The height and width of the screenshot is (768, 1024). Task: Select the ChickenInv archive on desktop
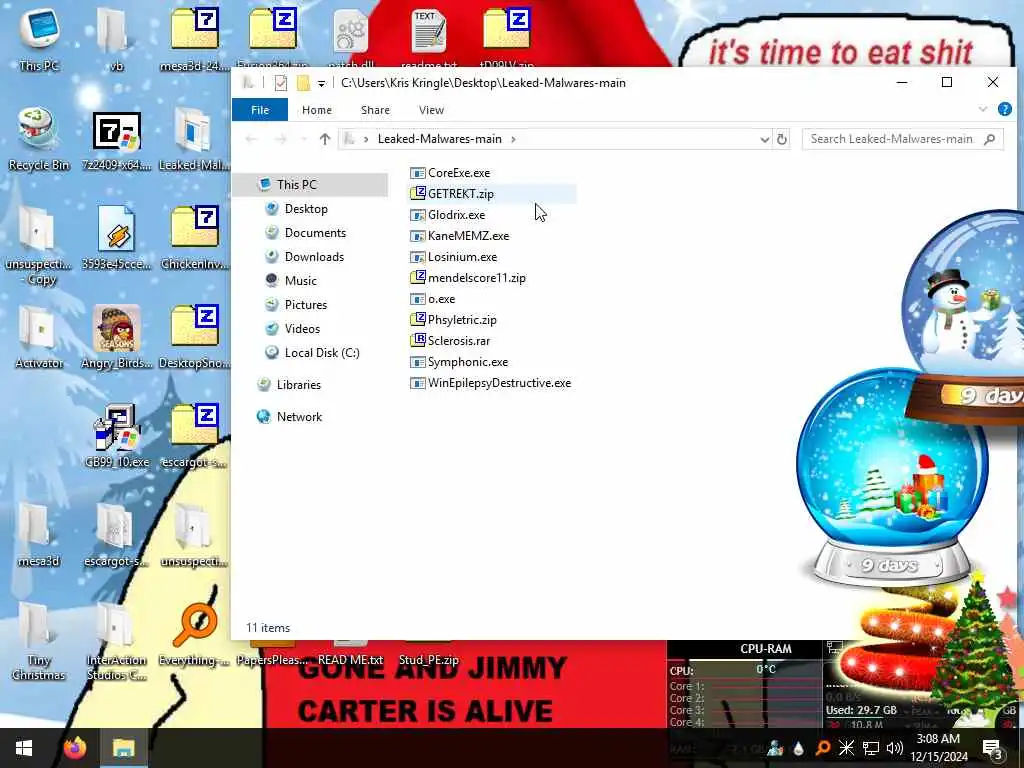tap(194, 238)
